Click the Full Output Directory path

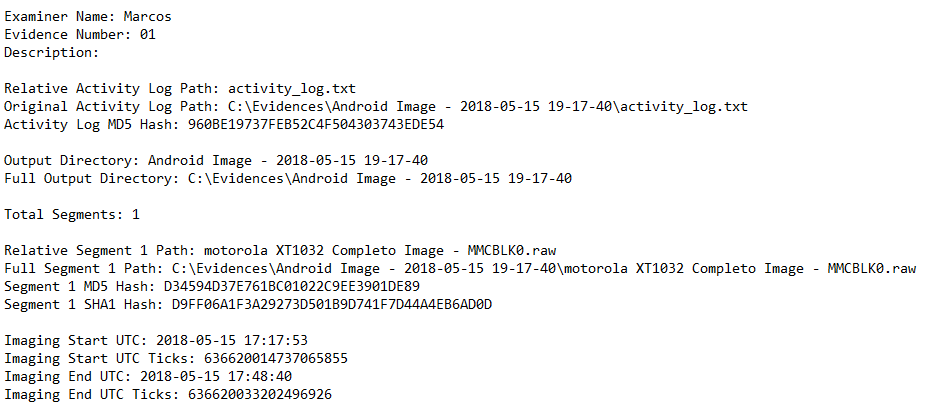coord(380,178)
